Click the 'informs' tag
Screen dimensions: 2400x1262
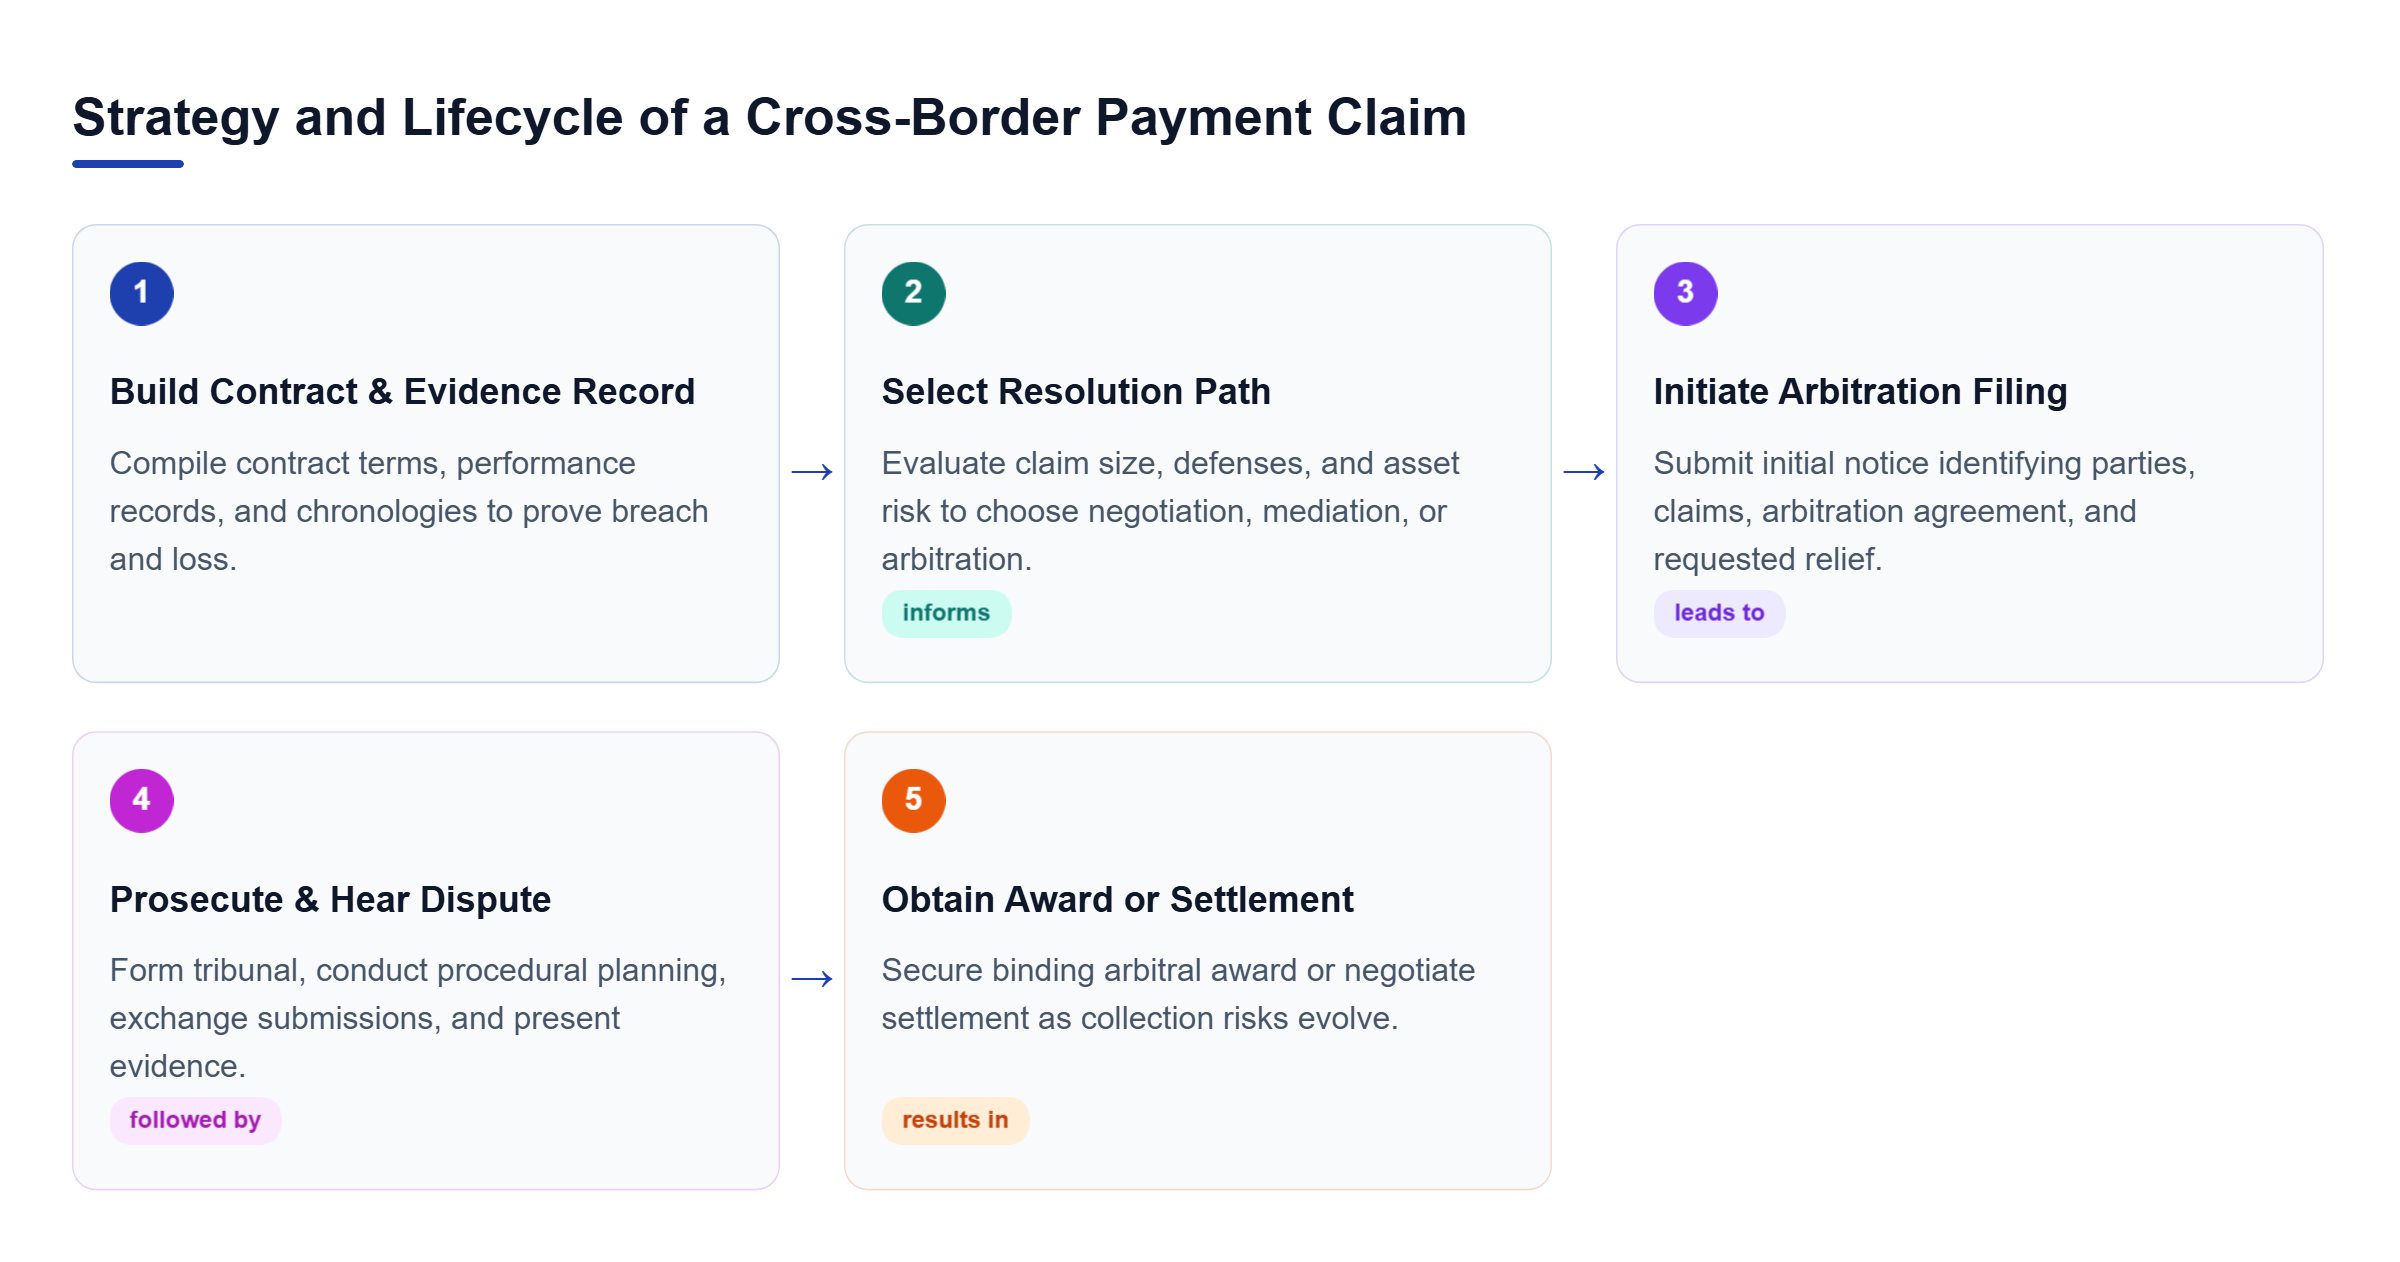(x=946, y=613)
